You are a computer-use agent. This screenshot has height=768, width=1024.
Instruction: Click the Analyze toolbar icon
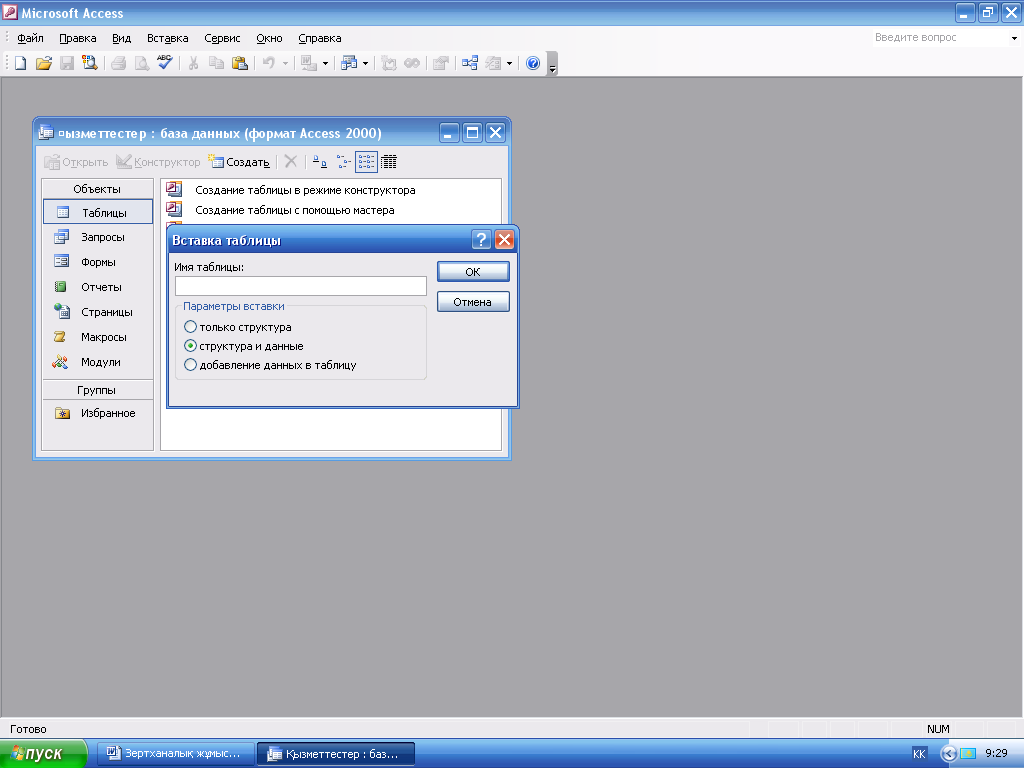pyautogui.click(x=349, y=63)
